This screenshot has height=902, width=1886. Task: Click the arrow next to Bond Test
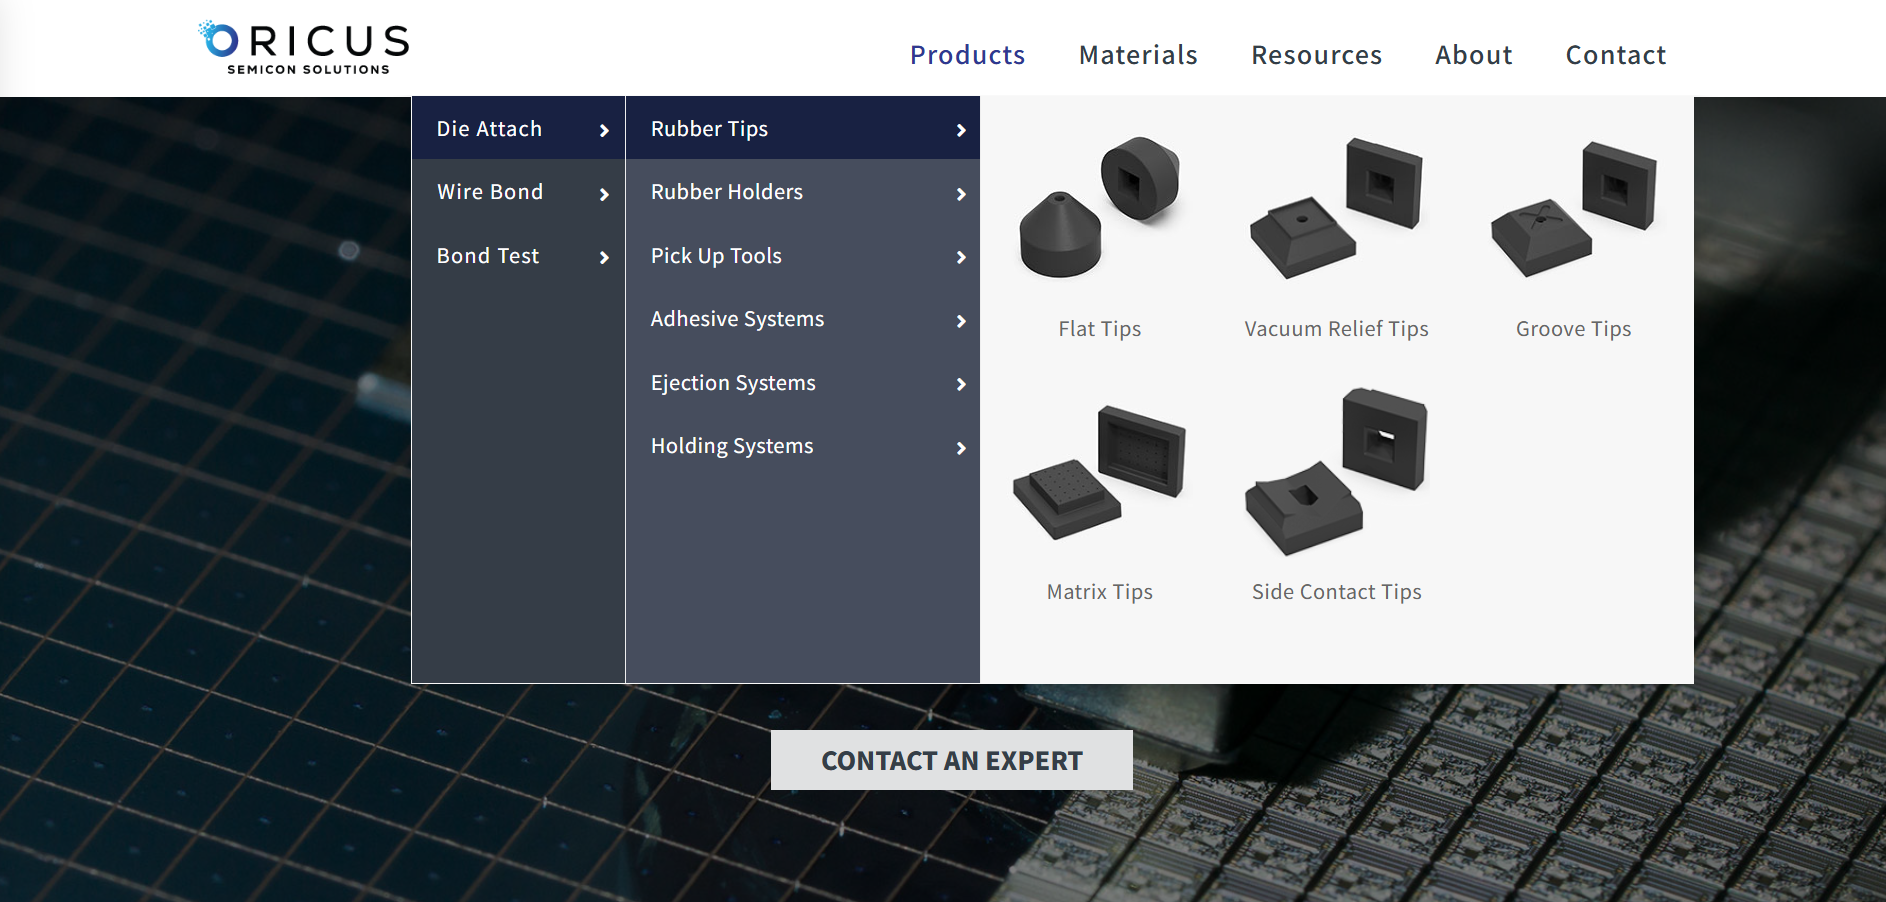(604, 257)
